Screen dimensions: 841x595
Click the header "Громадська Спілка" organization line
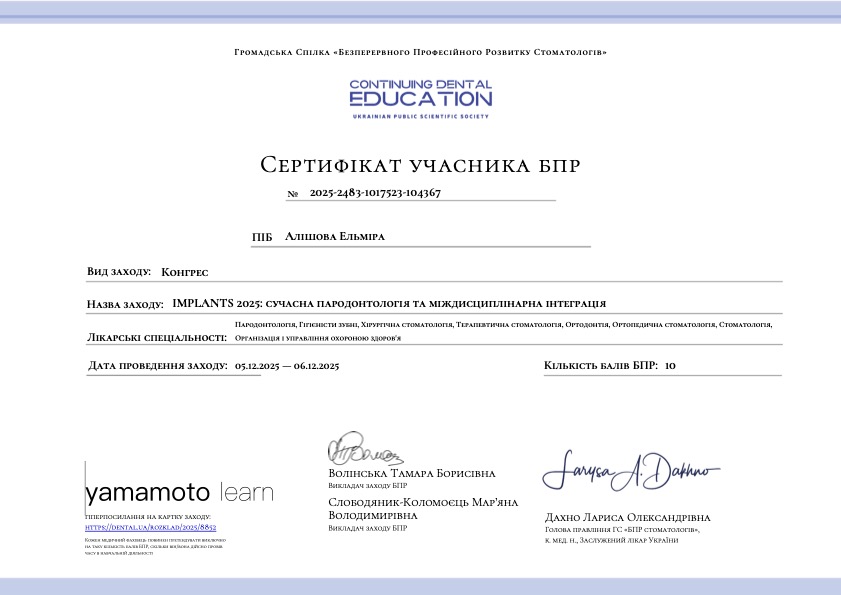[420, 52]
